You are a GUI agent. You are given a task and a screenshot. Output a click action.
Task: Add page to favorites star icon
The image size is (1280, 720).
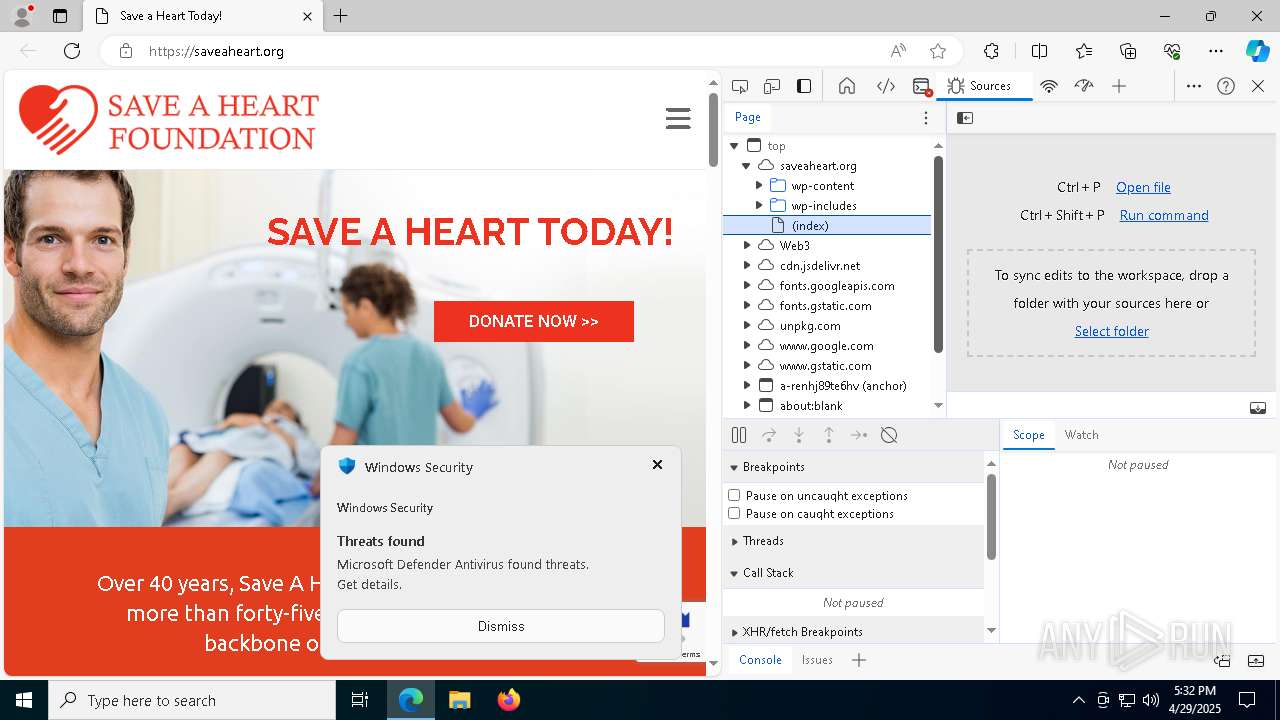pos(938,51)
